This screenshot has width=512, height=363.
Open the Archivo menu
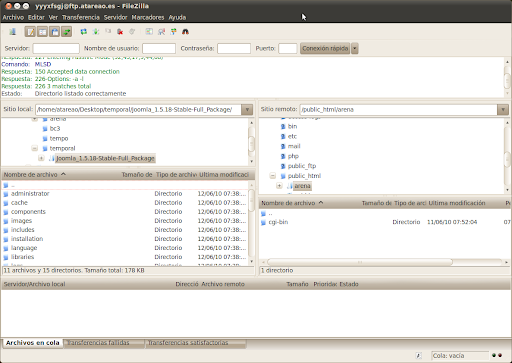(13, 17)
